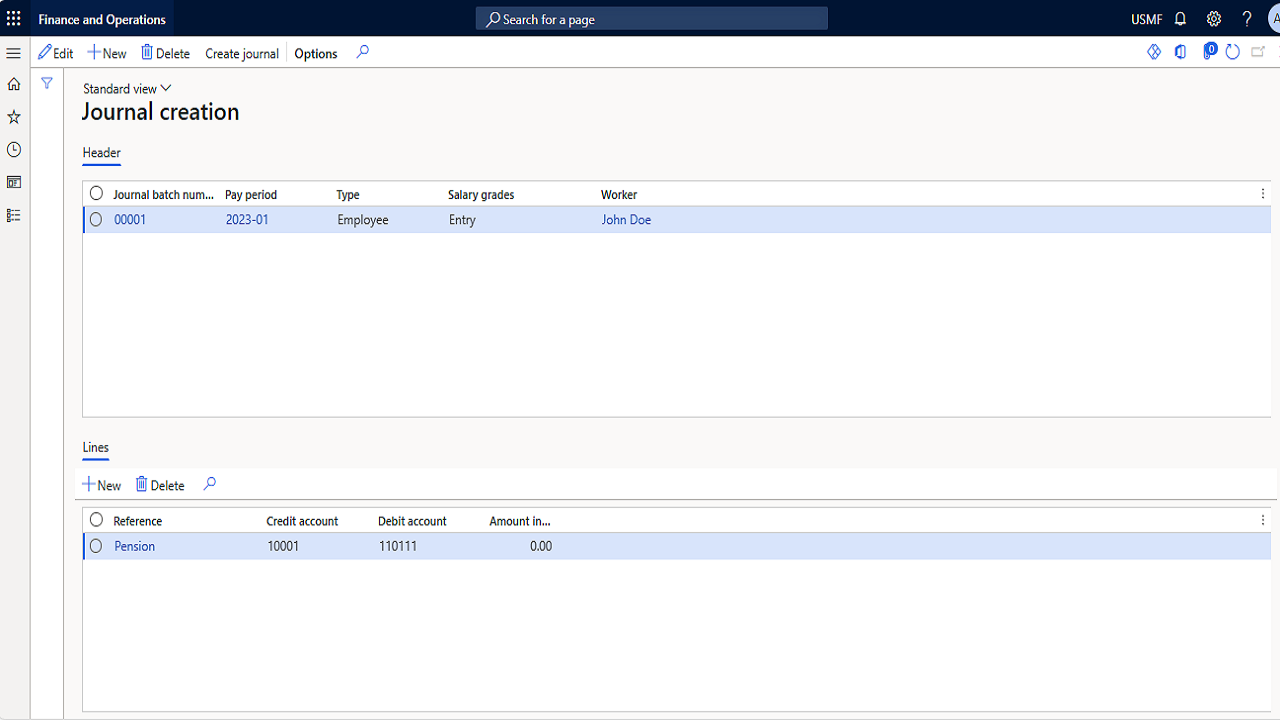Select row for journal 00001

pos(96,219)
